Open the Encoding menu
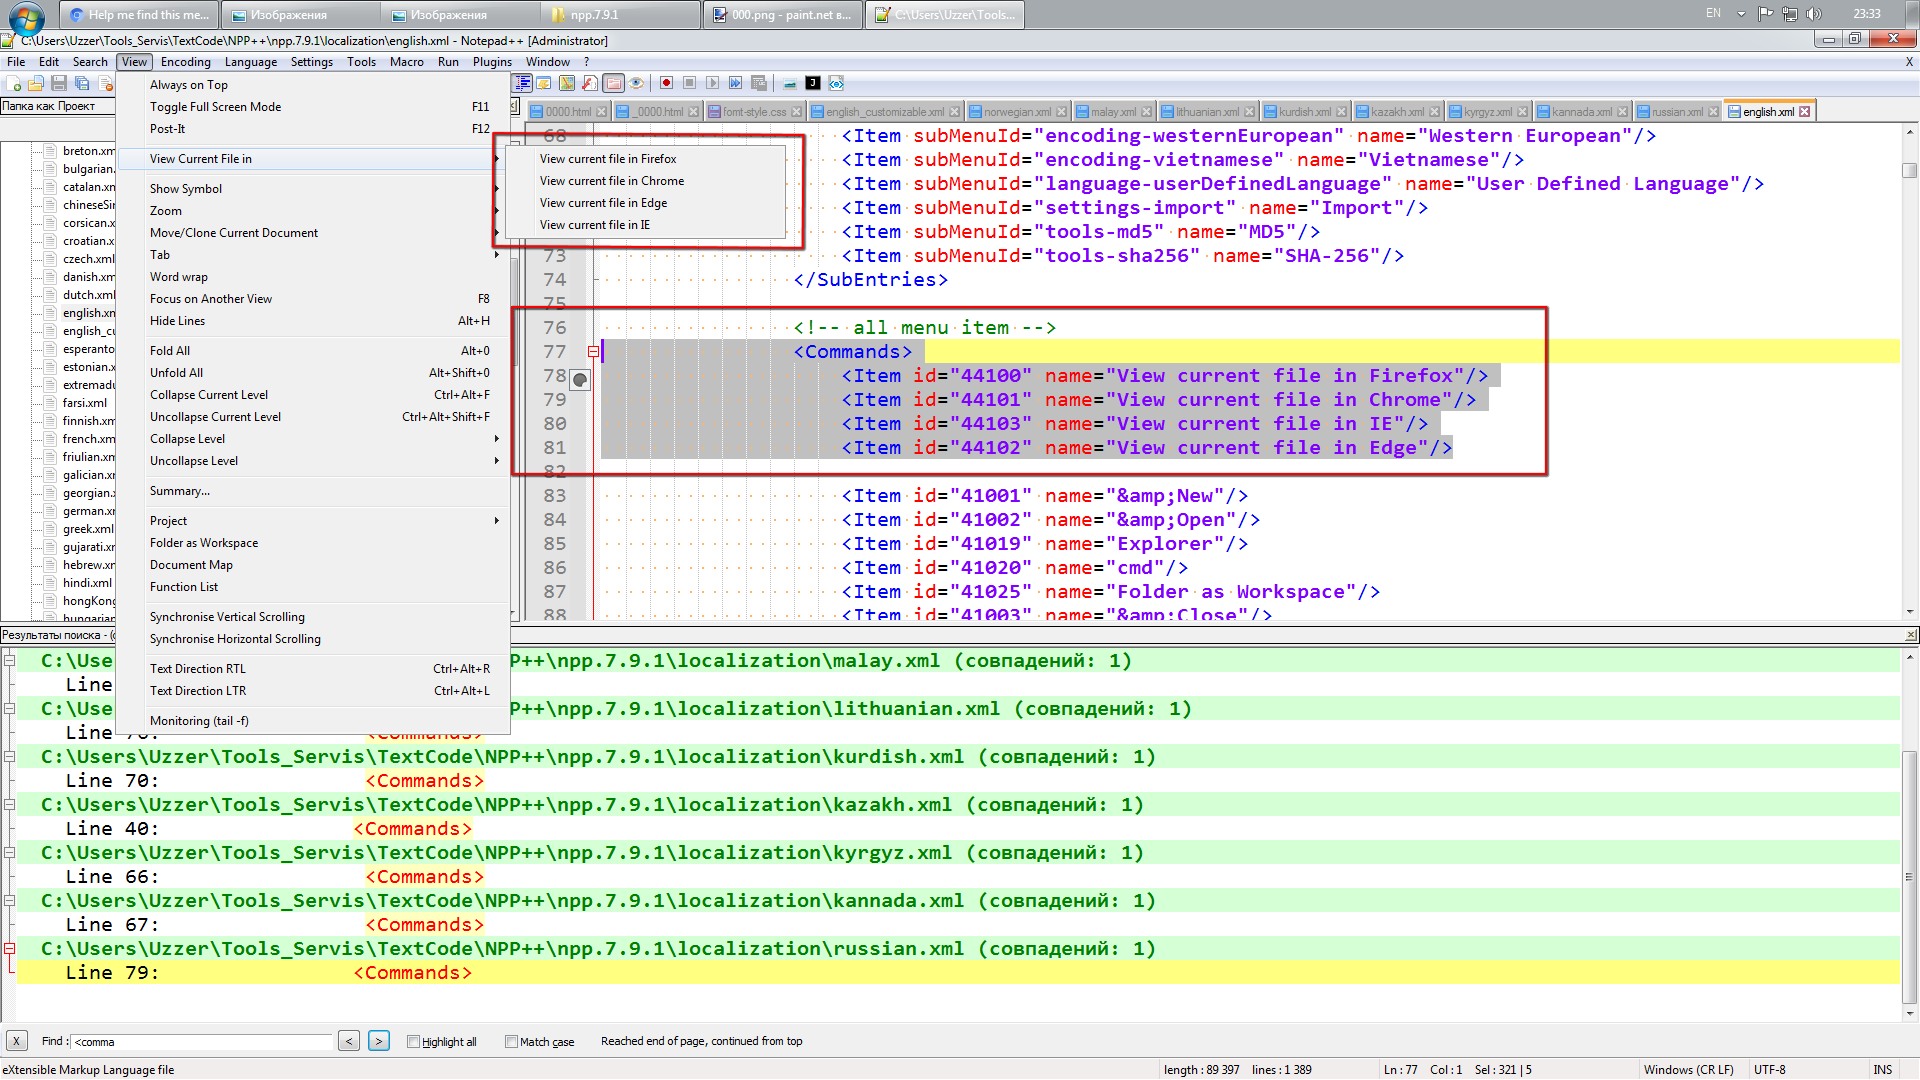 185,62
